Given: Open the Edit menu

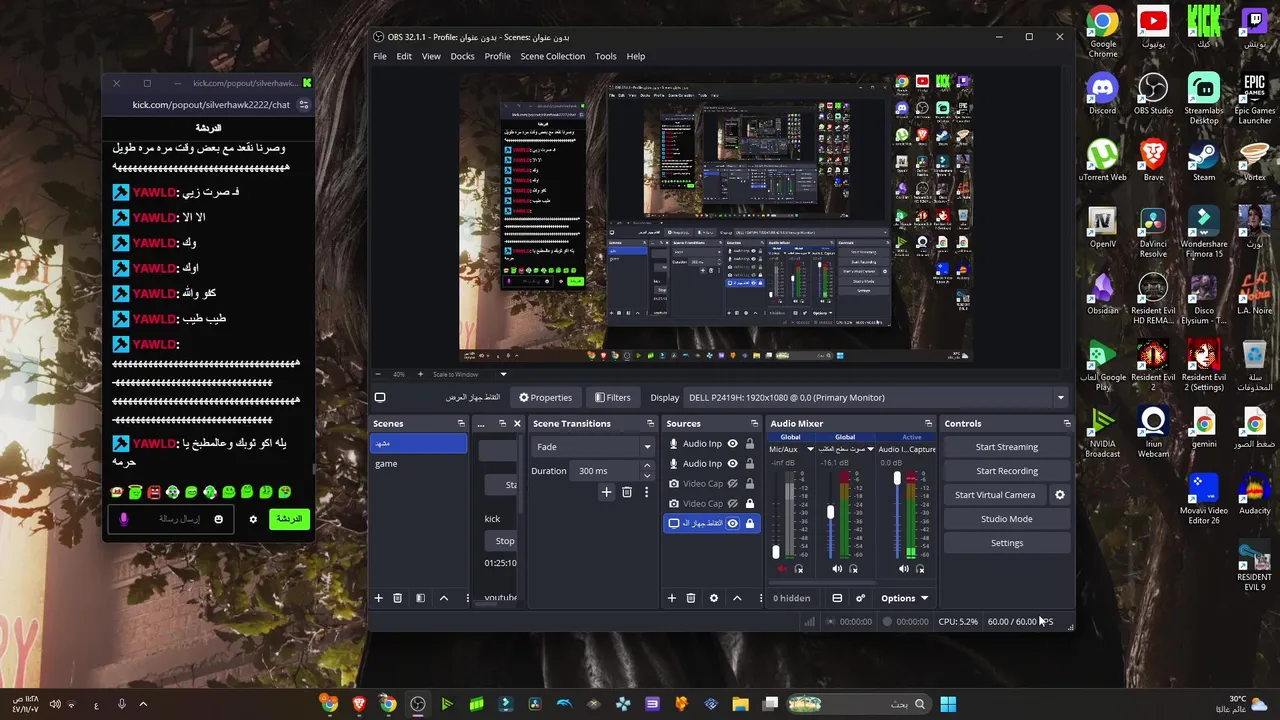Looking at the screenshot, I should tap(403, 56).
